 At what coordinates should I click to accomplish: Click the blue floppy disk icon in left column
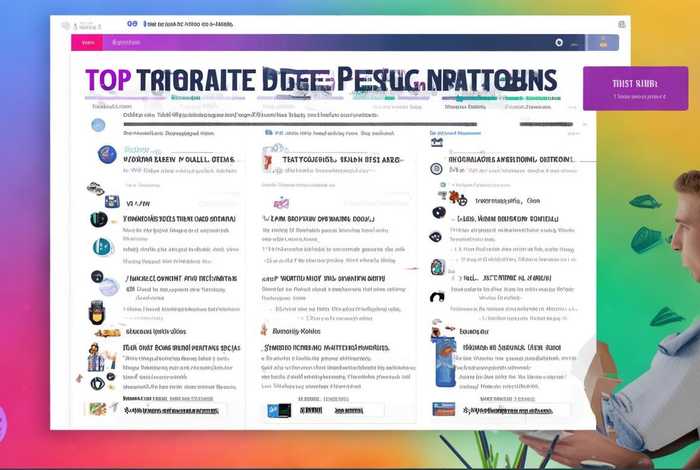click(x=112, y=202)
